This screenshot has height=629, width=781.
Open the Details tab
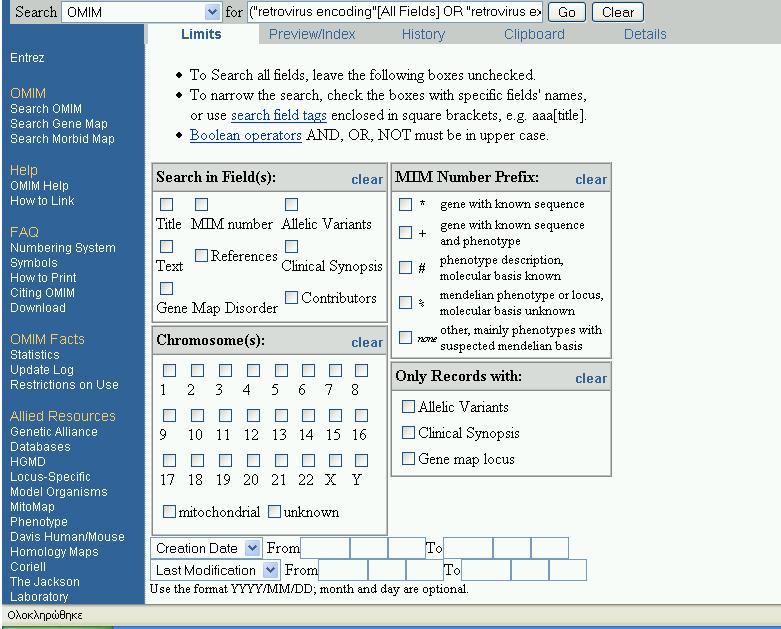(x=645, y=34)
